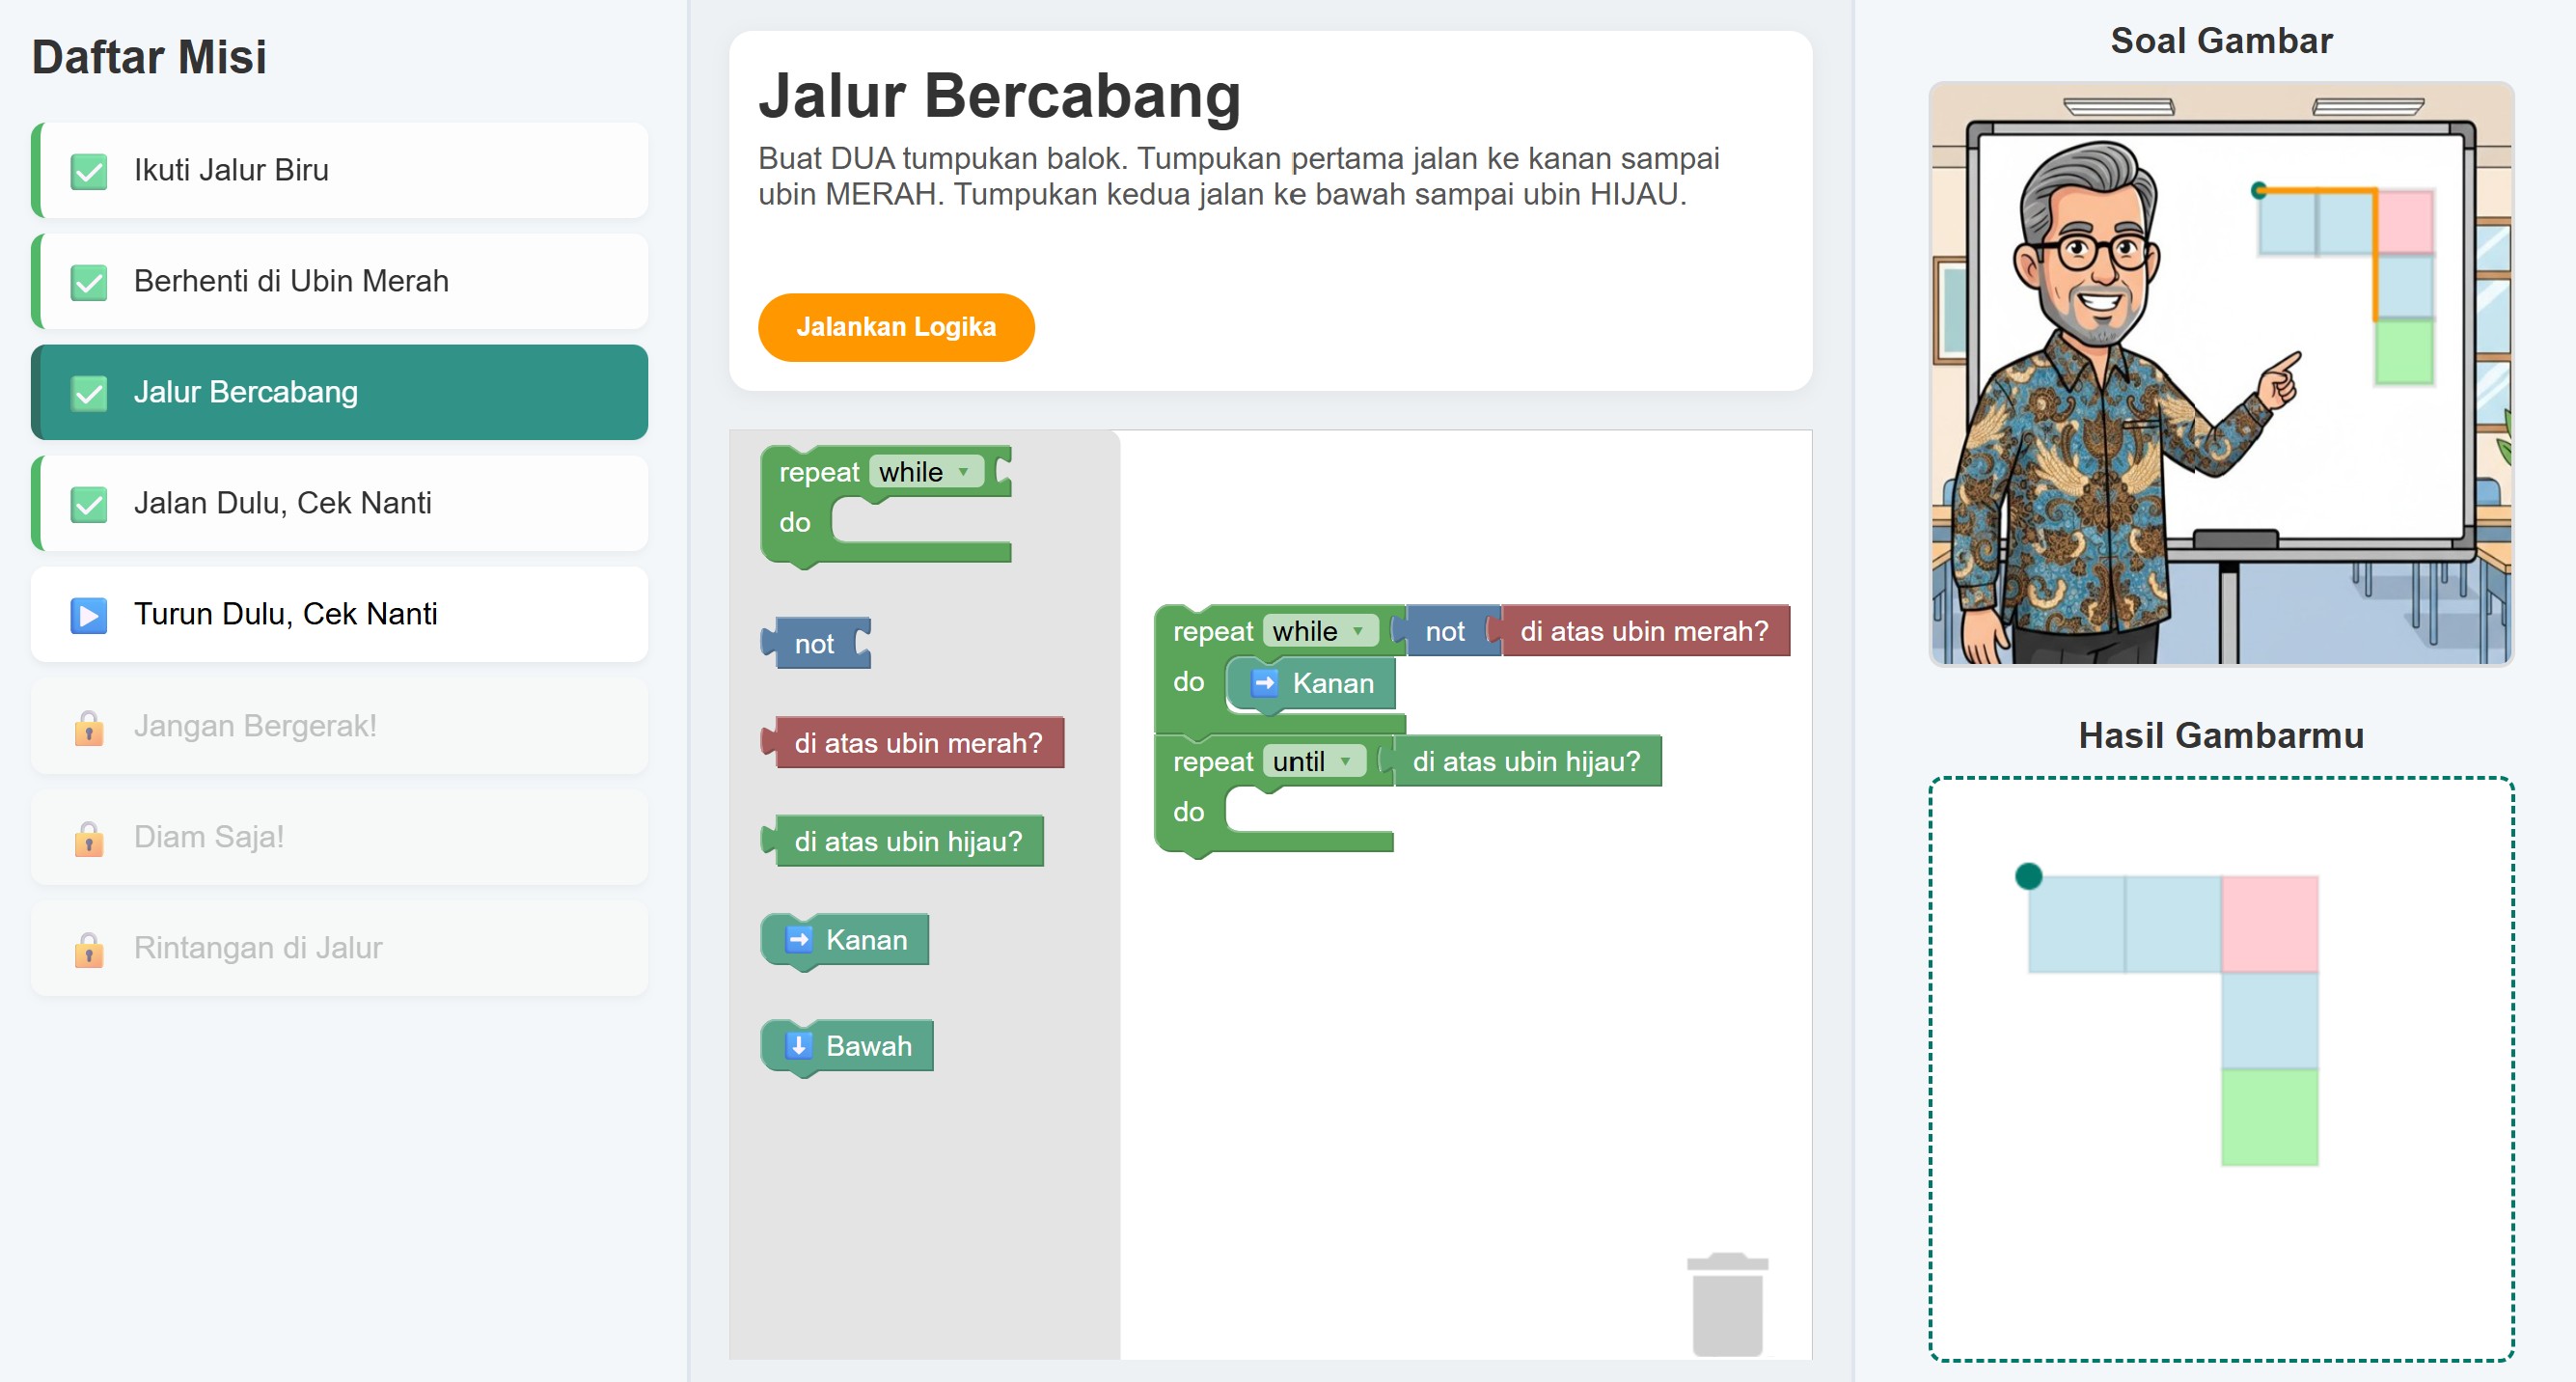This screenshot has height=1382, width=2576.
Task: Select the Kanan block with right-arrow icon
Action: [x=845, y=940]
